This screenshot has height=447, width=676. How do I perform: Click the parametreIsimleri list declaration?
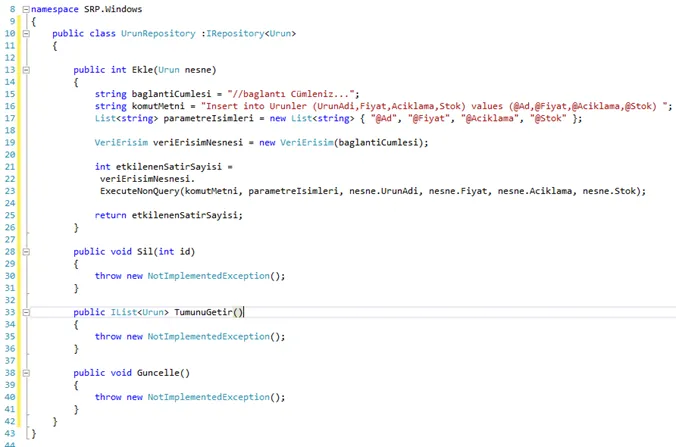pos(208,118)
